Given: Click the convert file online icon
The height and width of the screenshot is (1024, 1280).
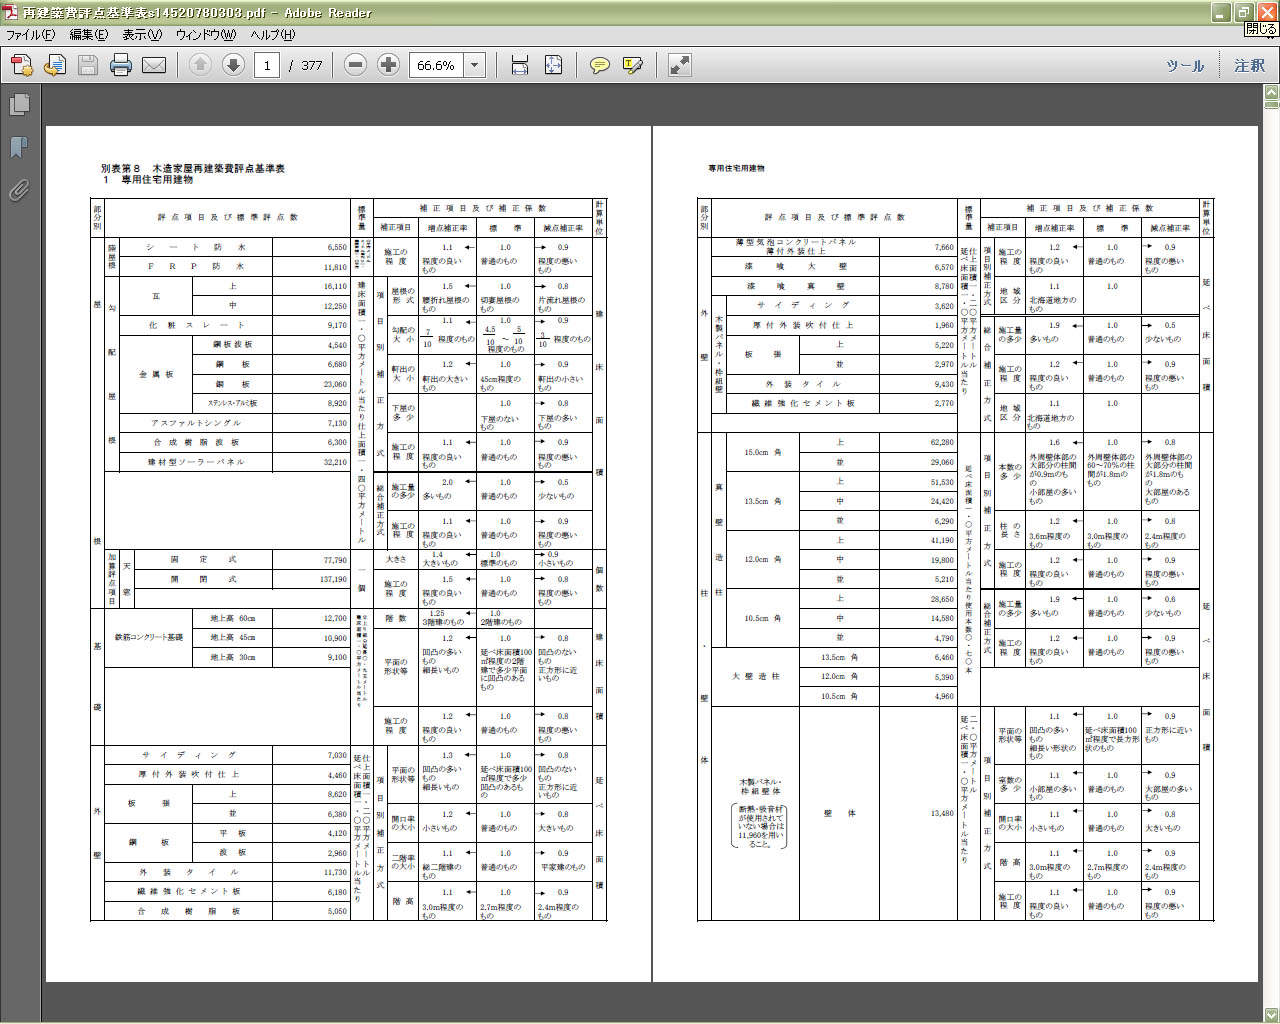Looking at the screenshot, I should point(55,65).
